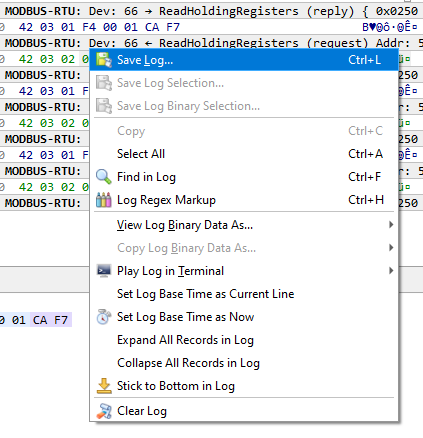Click the stopwatch icon for base time
The height and width of the screenshot is (438, 423).
(x=104, y=317)
